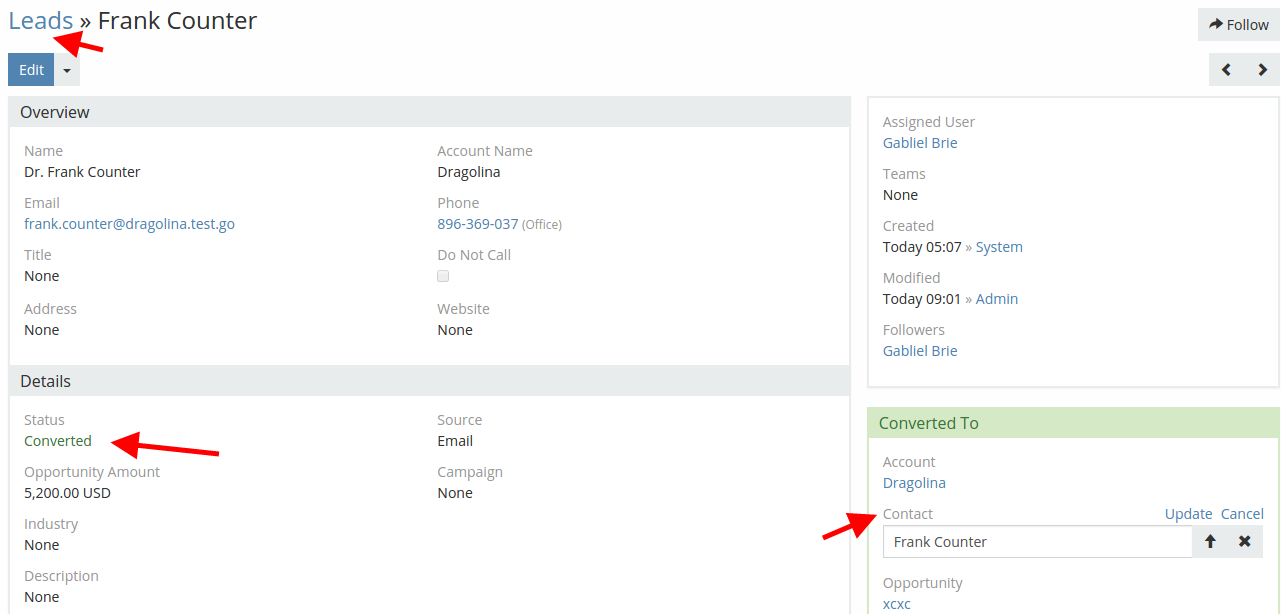Cancel the Contact field edit
Image resolution: width=1281 pixels, height=614 pixels.
tap(1242, 514)
